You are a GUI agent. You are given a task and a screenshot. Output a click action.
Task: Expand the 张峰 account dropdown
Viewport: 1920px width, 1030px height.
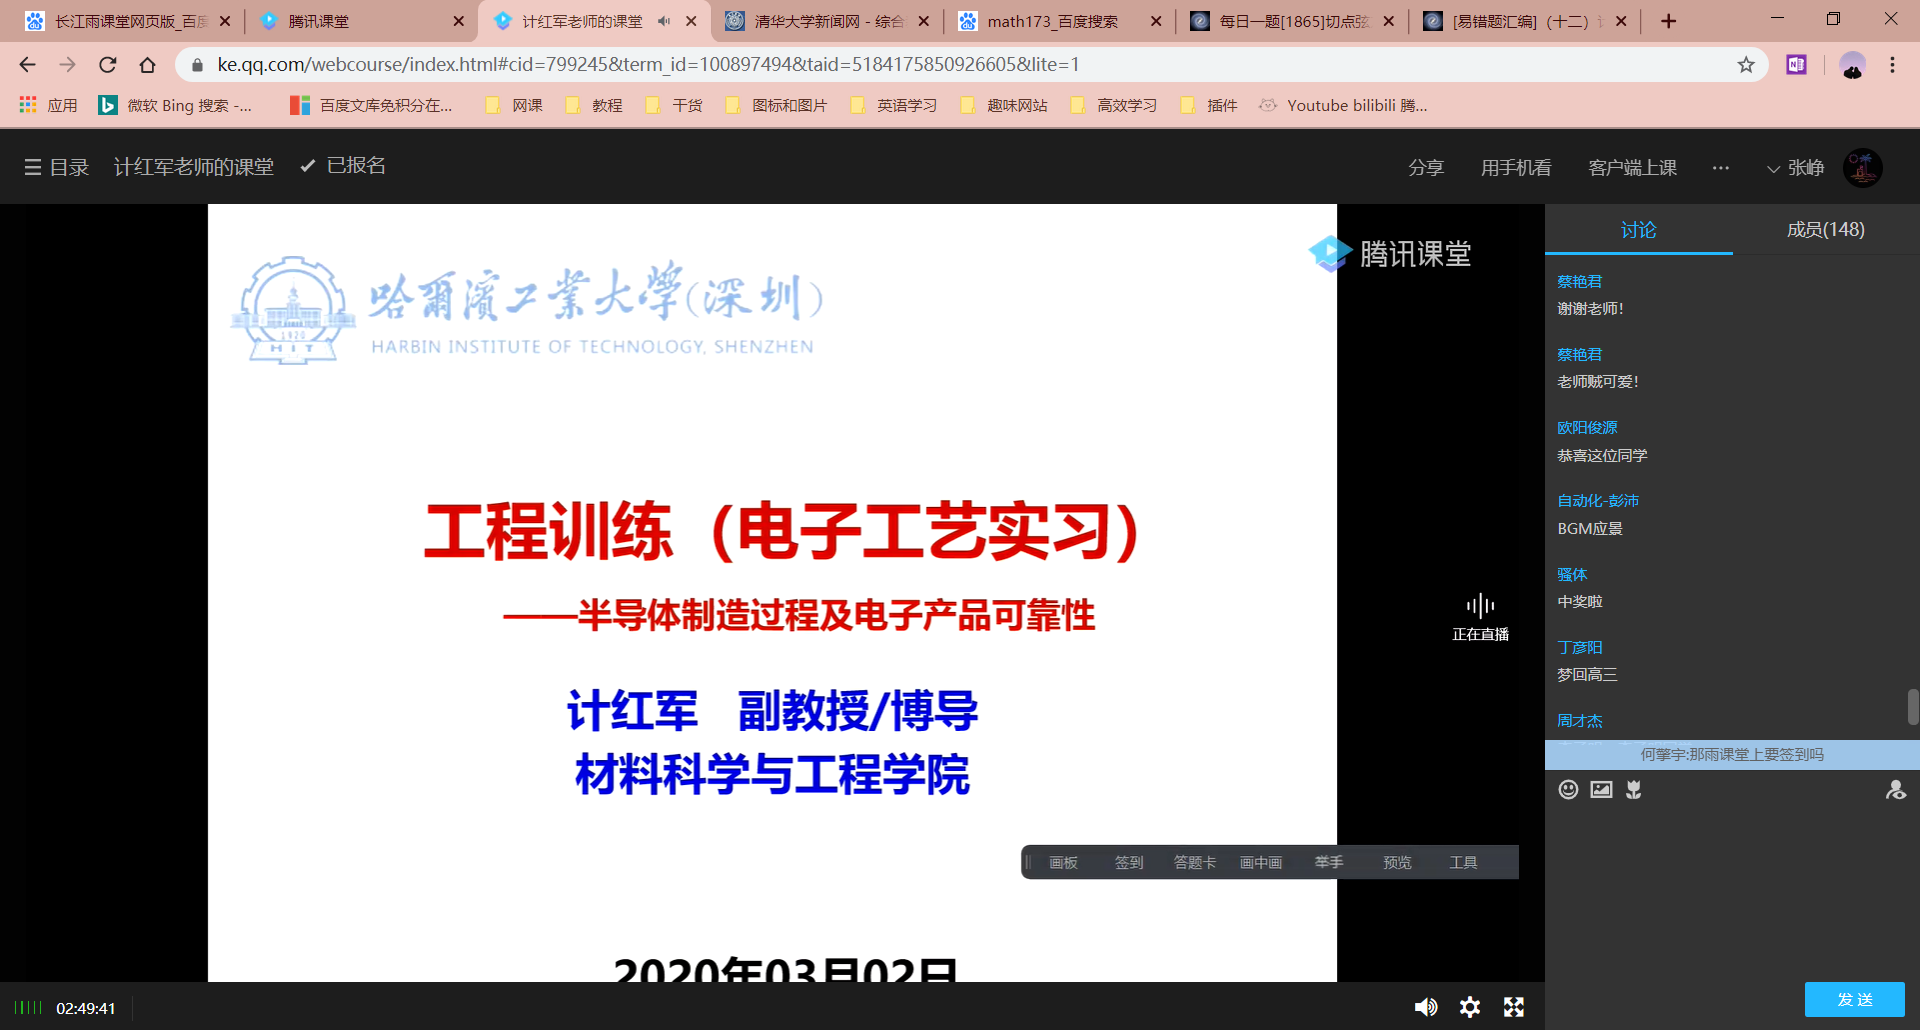coord(1796,167)
